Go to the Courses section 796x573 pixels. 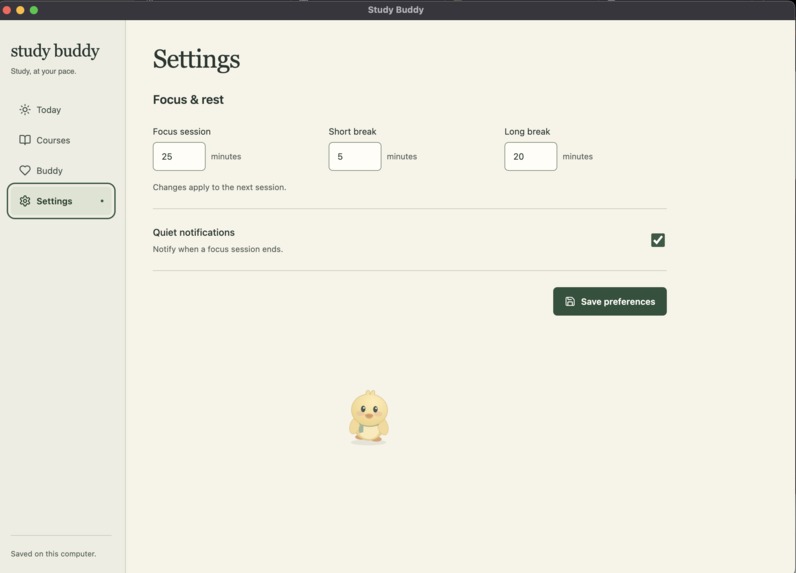pos(61,140)
